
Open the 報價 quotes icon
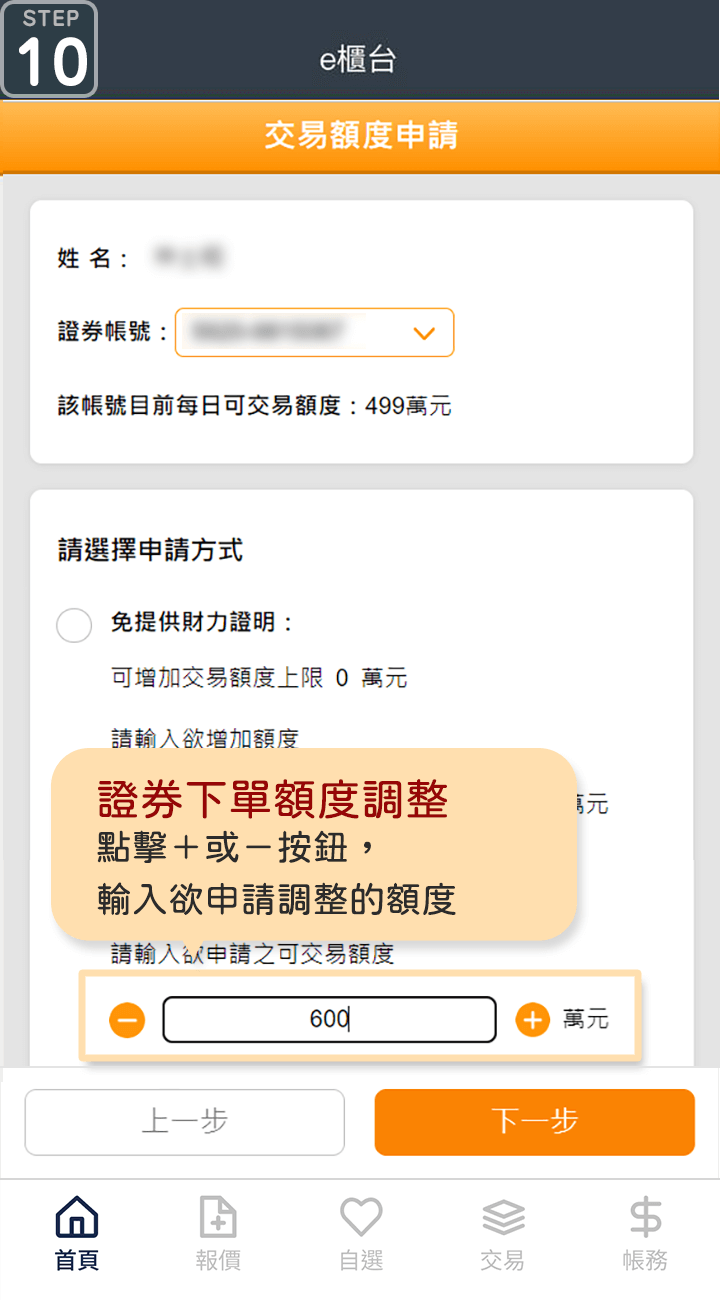click(x=218, y=1217)
